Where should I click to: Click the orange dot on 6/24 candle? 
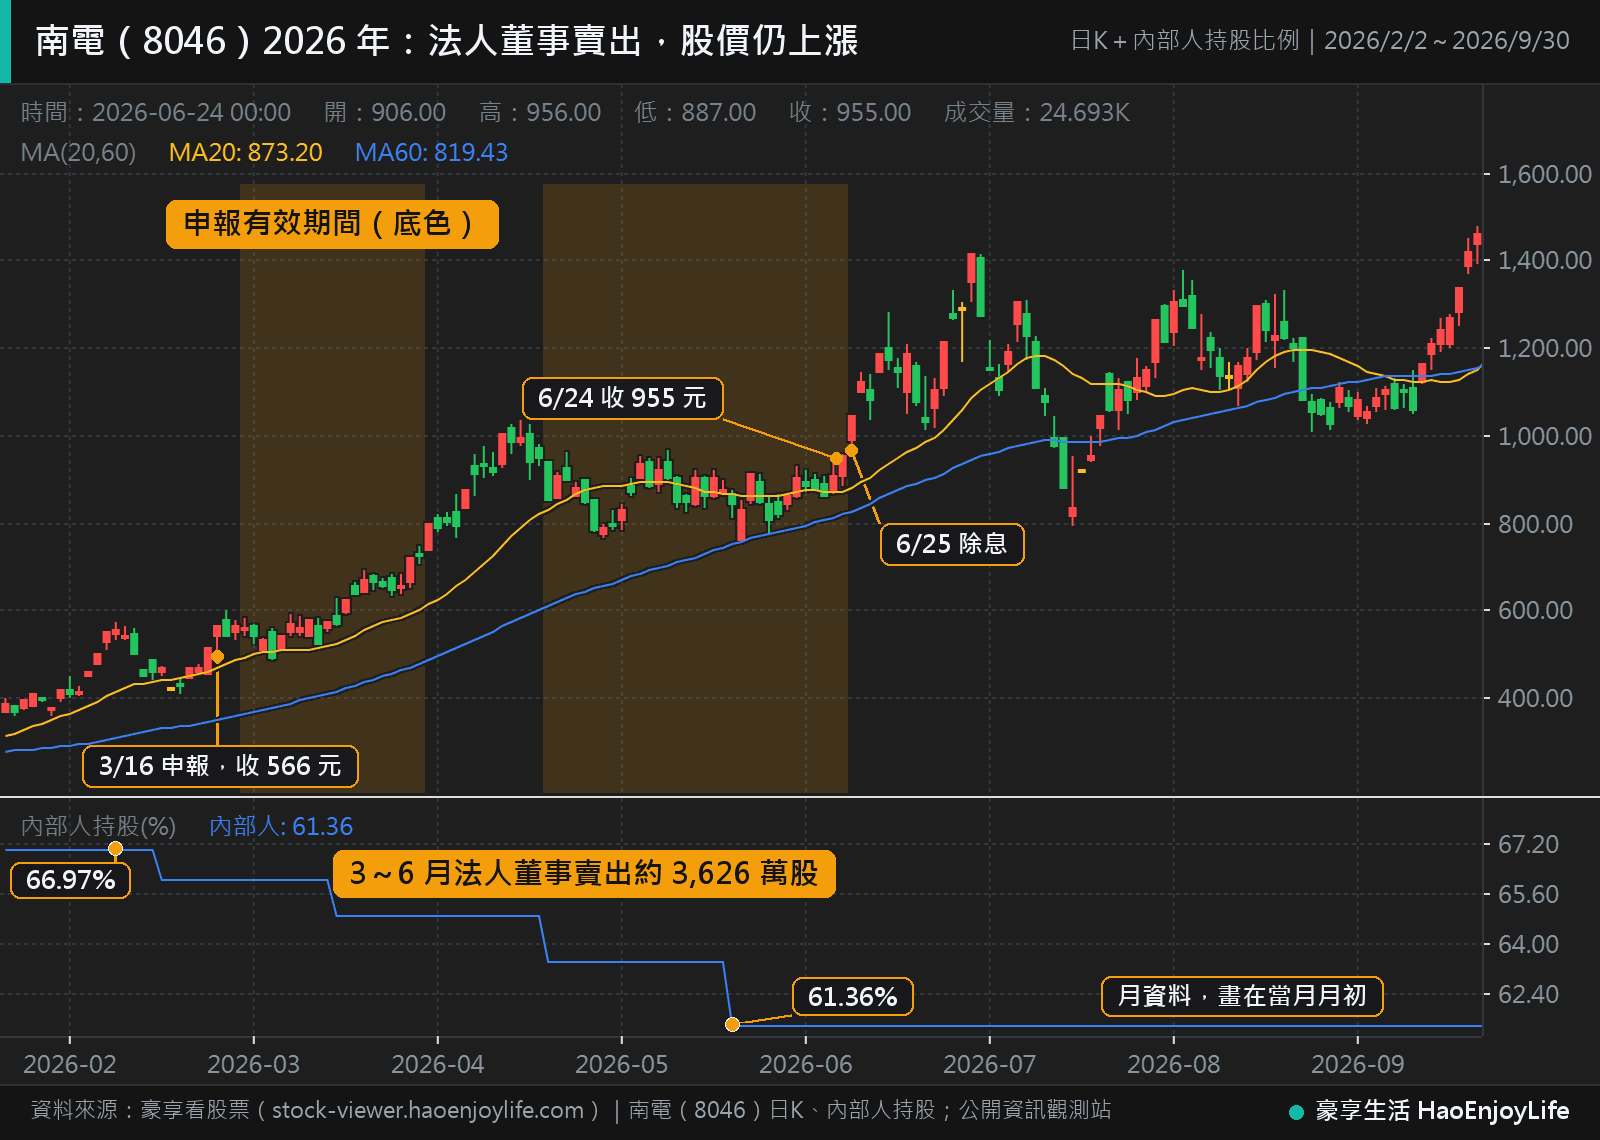point(836,459)
